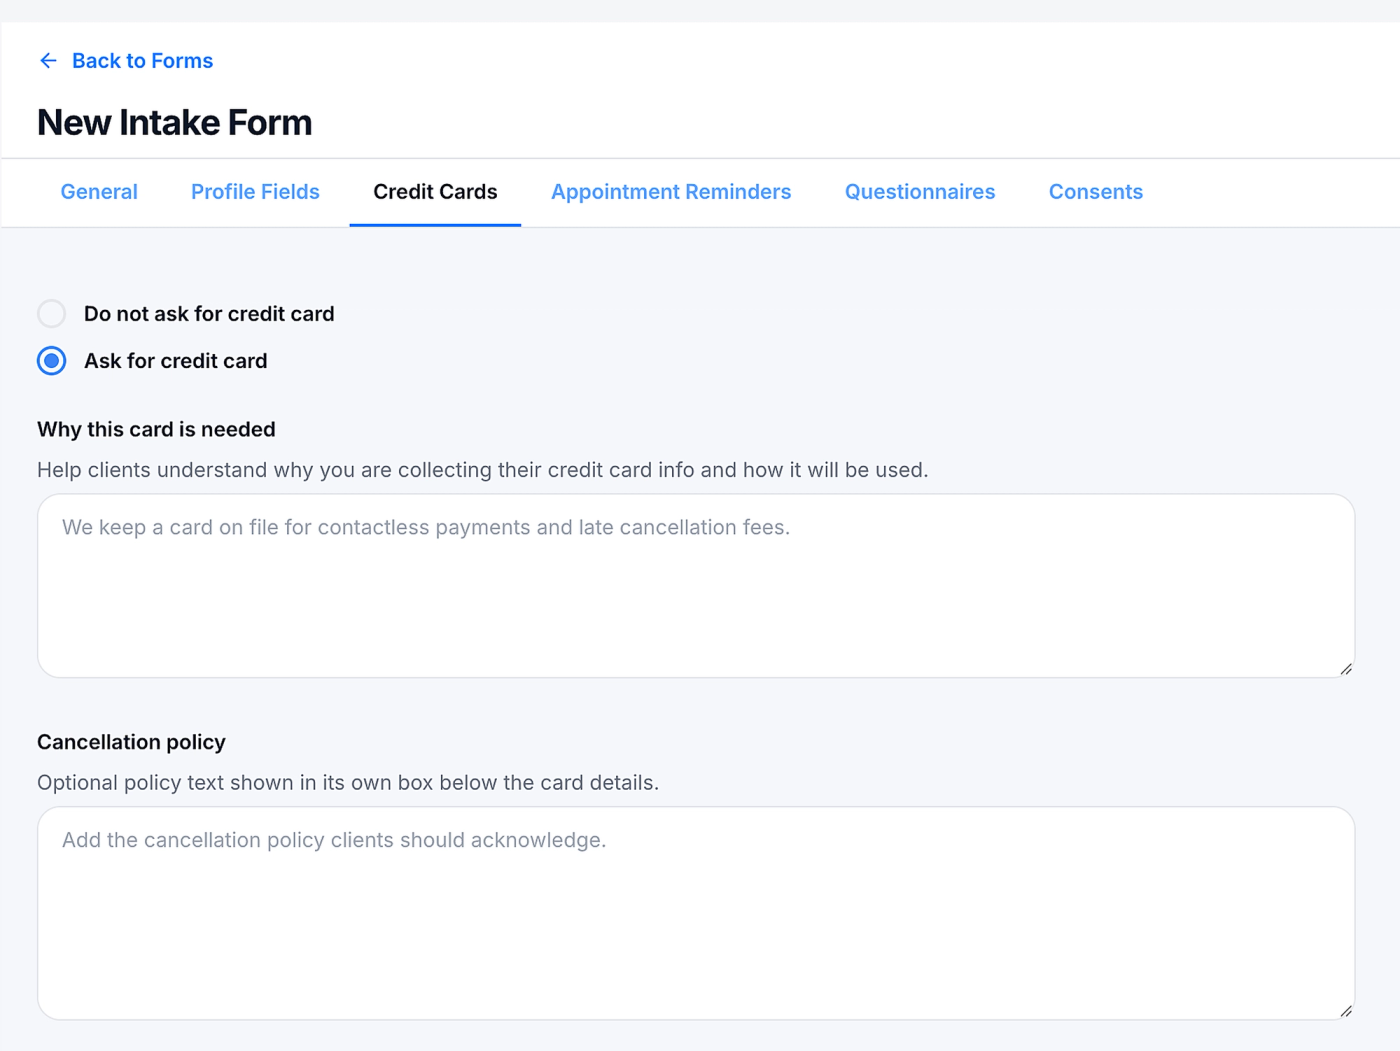Click the Cancellation policy label
This screenshot has width=1400, height=1051.
[x=131, y=742]
